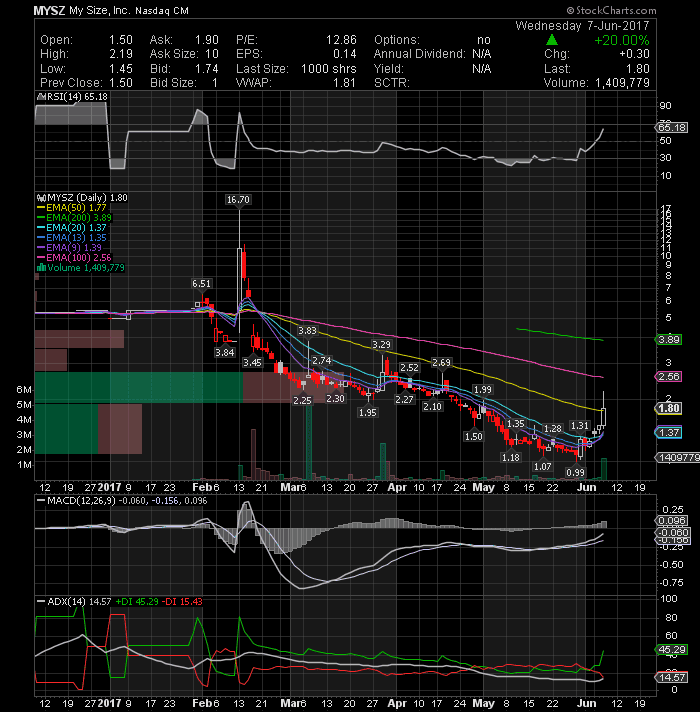Click the Bid price 1.74
700x712 pixels.
[x=207, y=69]
